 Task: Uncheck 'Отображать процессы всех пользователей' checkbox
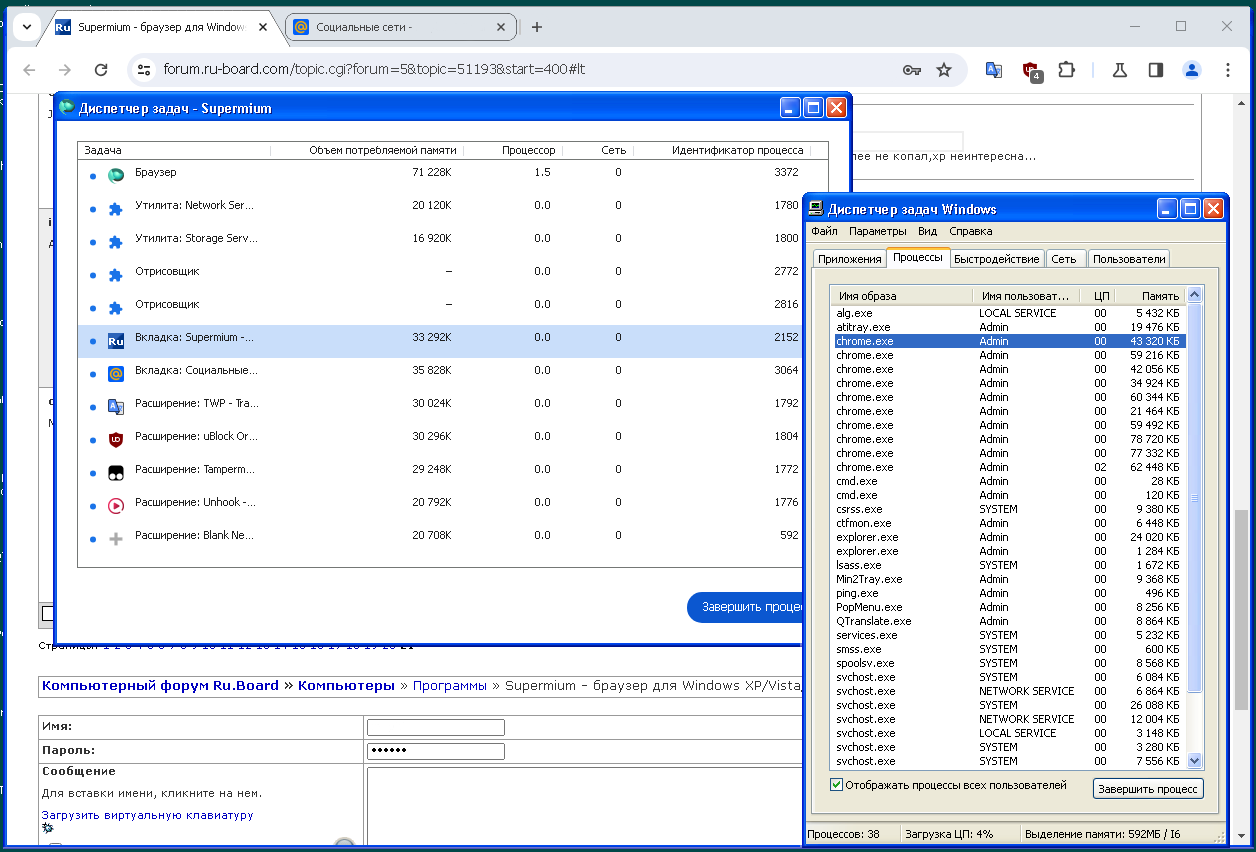[x=837, y=785]
